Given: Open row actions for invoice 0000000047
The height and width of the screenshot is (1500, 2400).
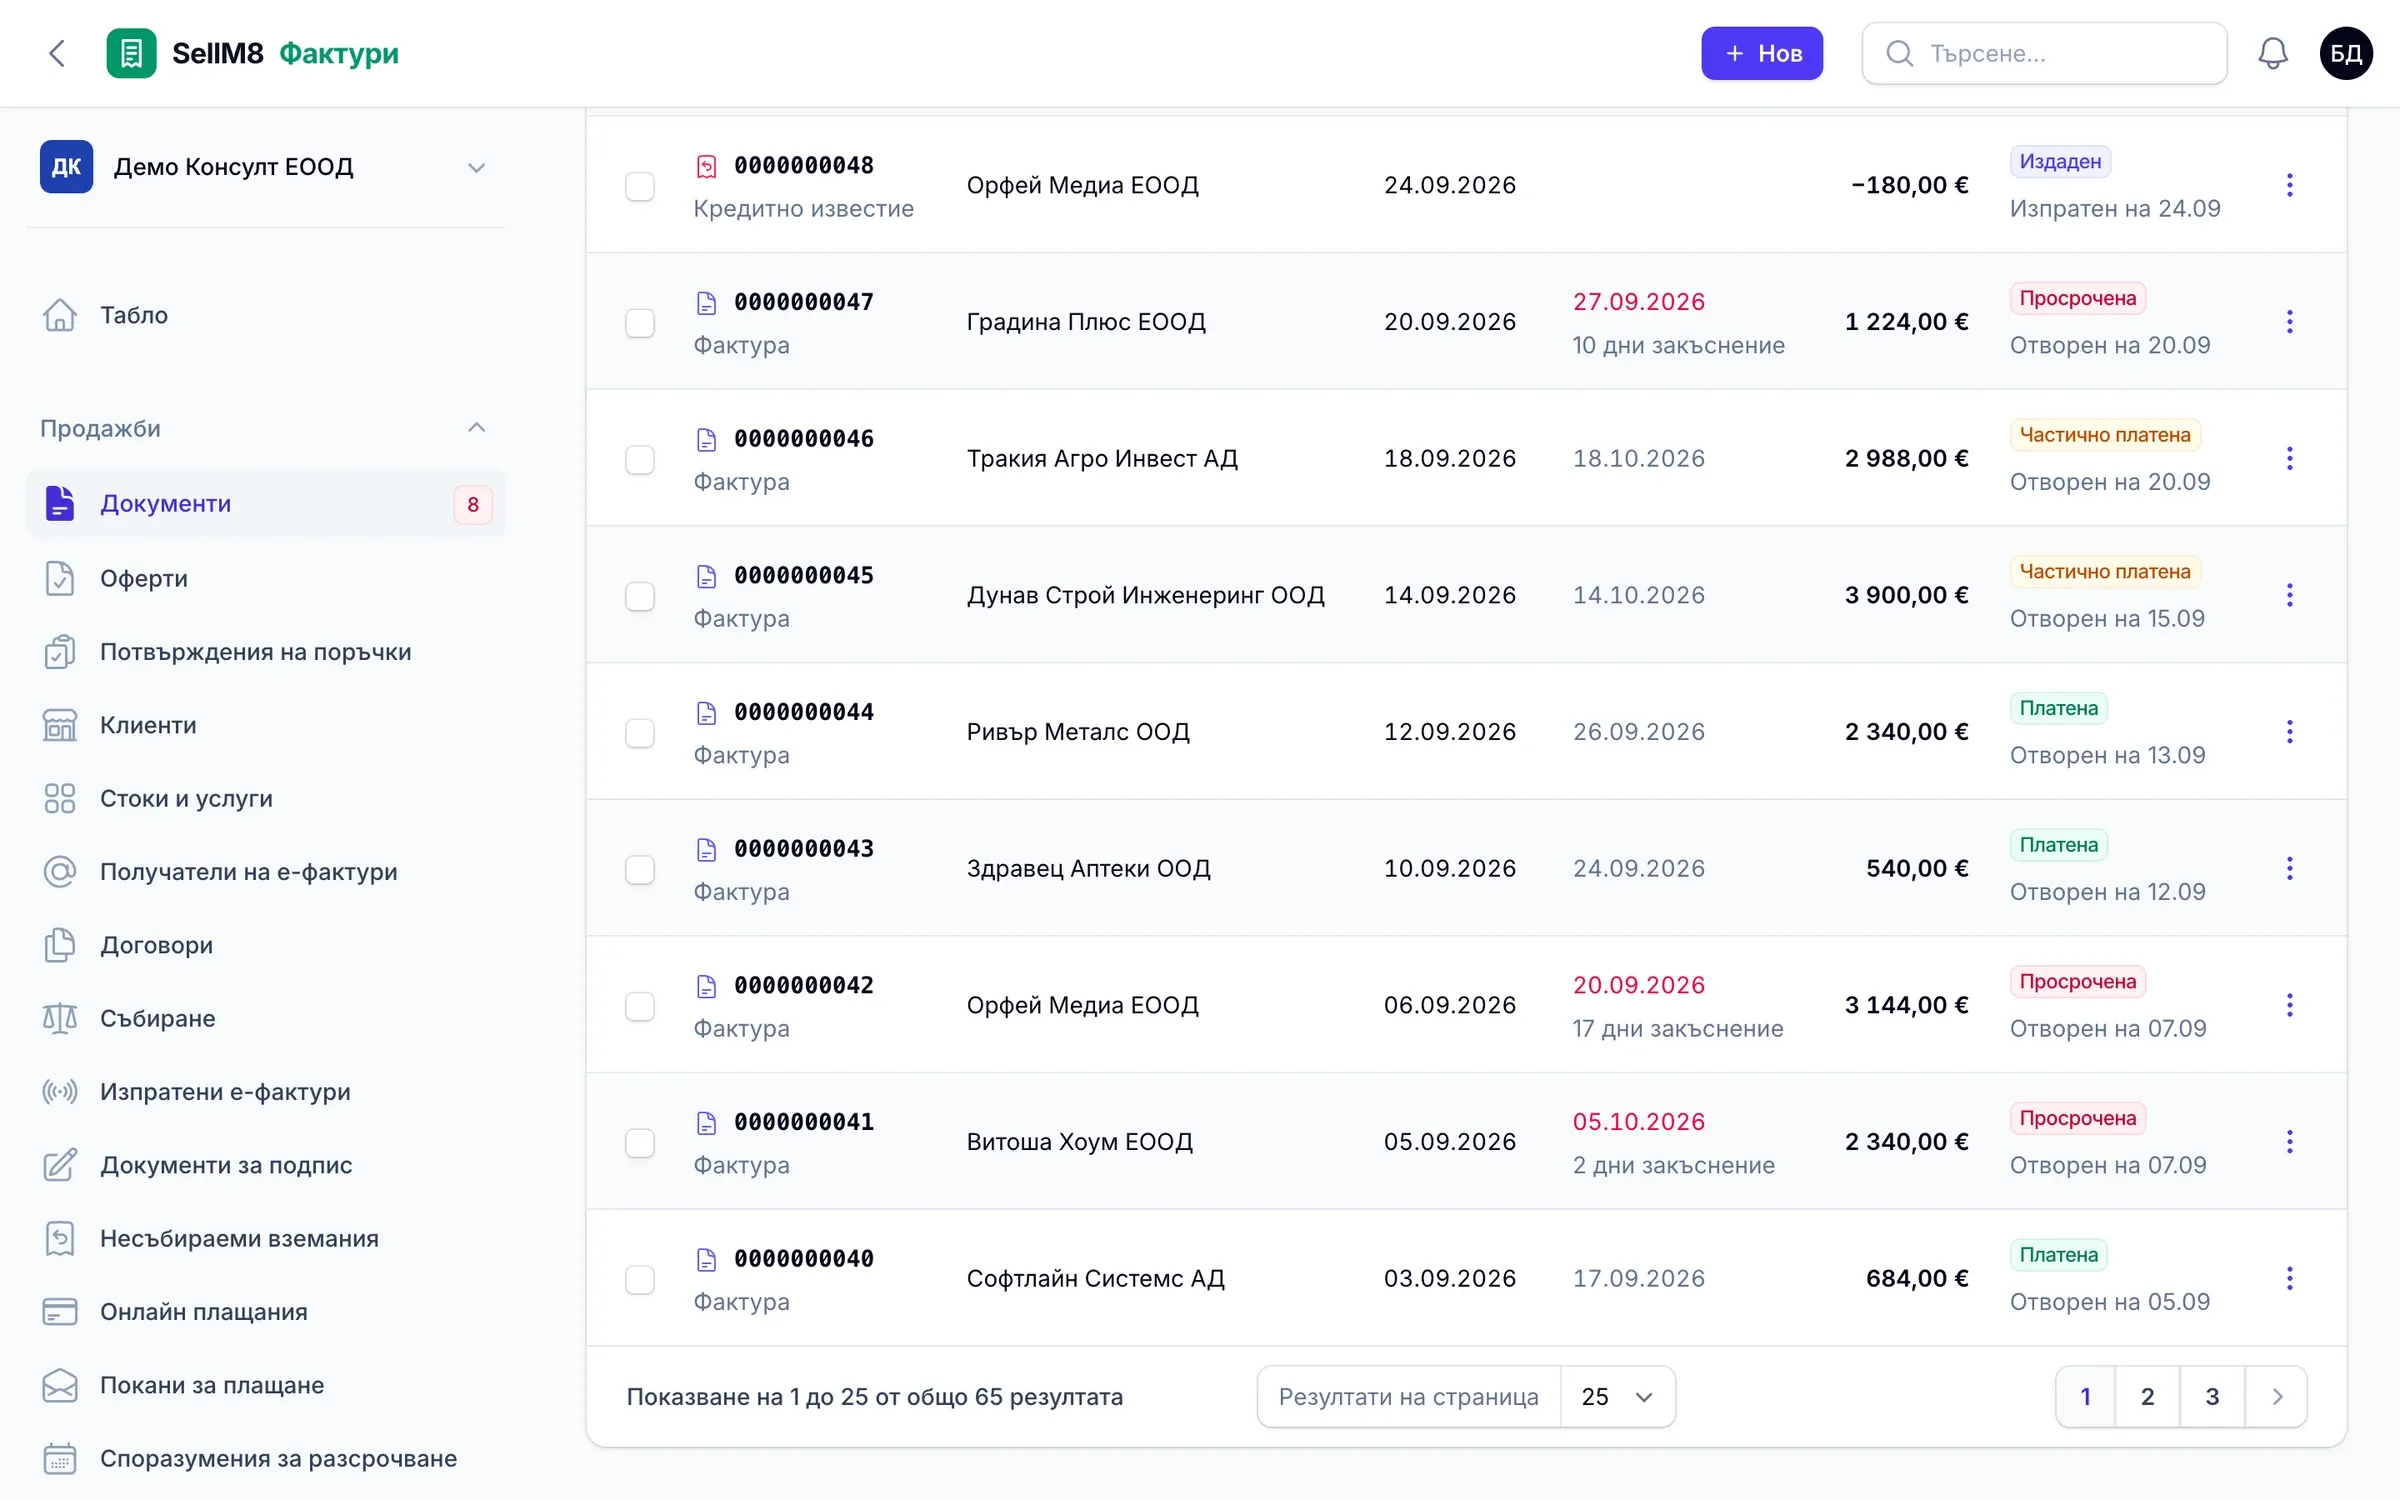Looking at the screenshot, I should [2289, 322].
